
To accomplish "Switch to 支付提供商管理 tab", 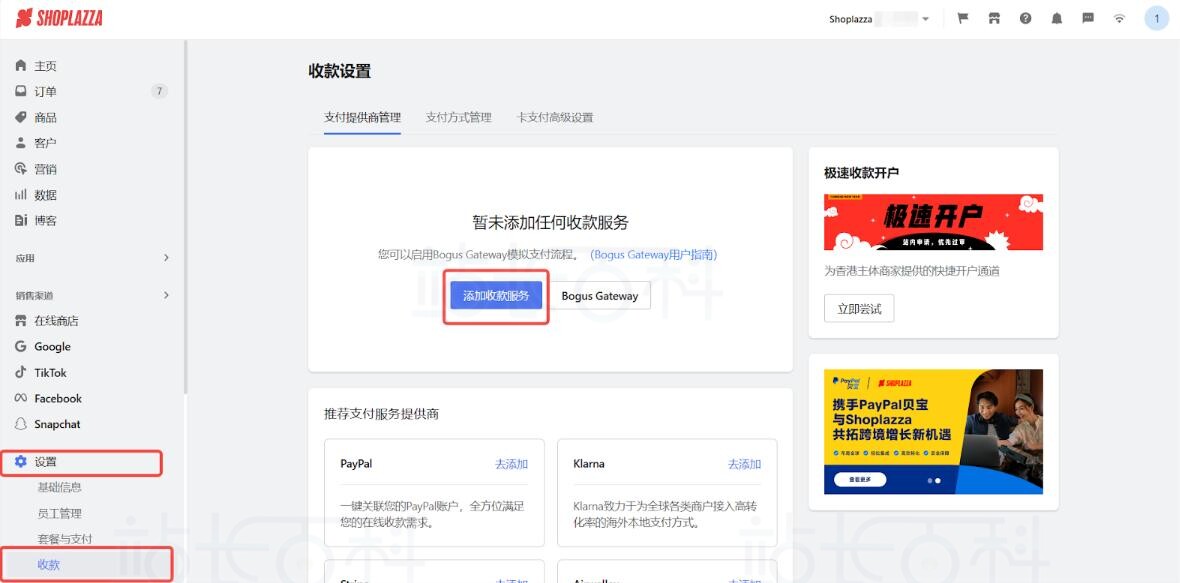I will click(362, 117).
